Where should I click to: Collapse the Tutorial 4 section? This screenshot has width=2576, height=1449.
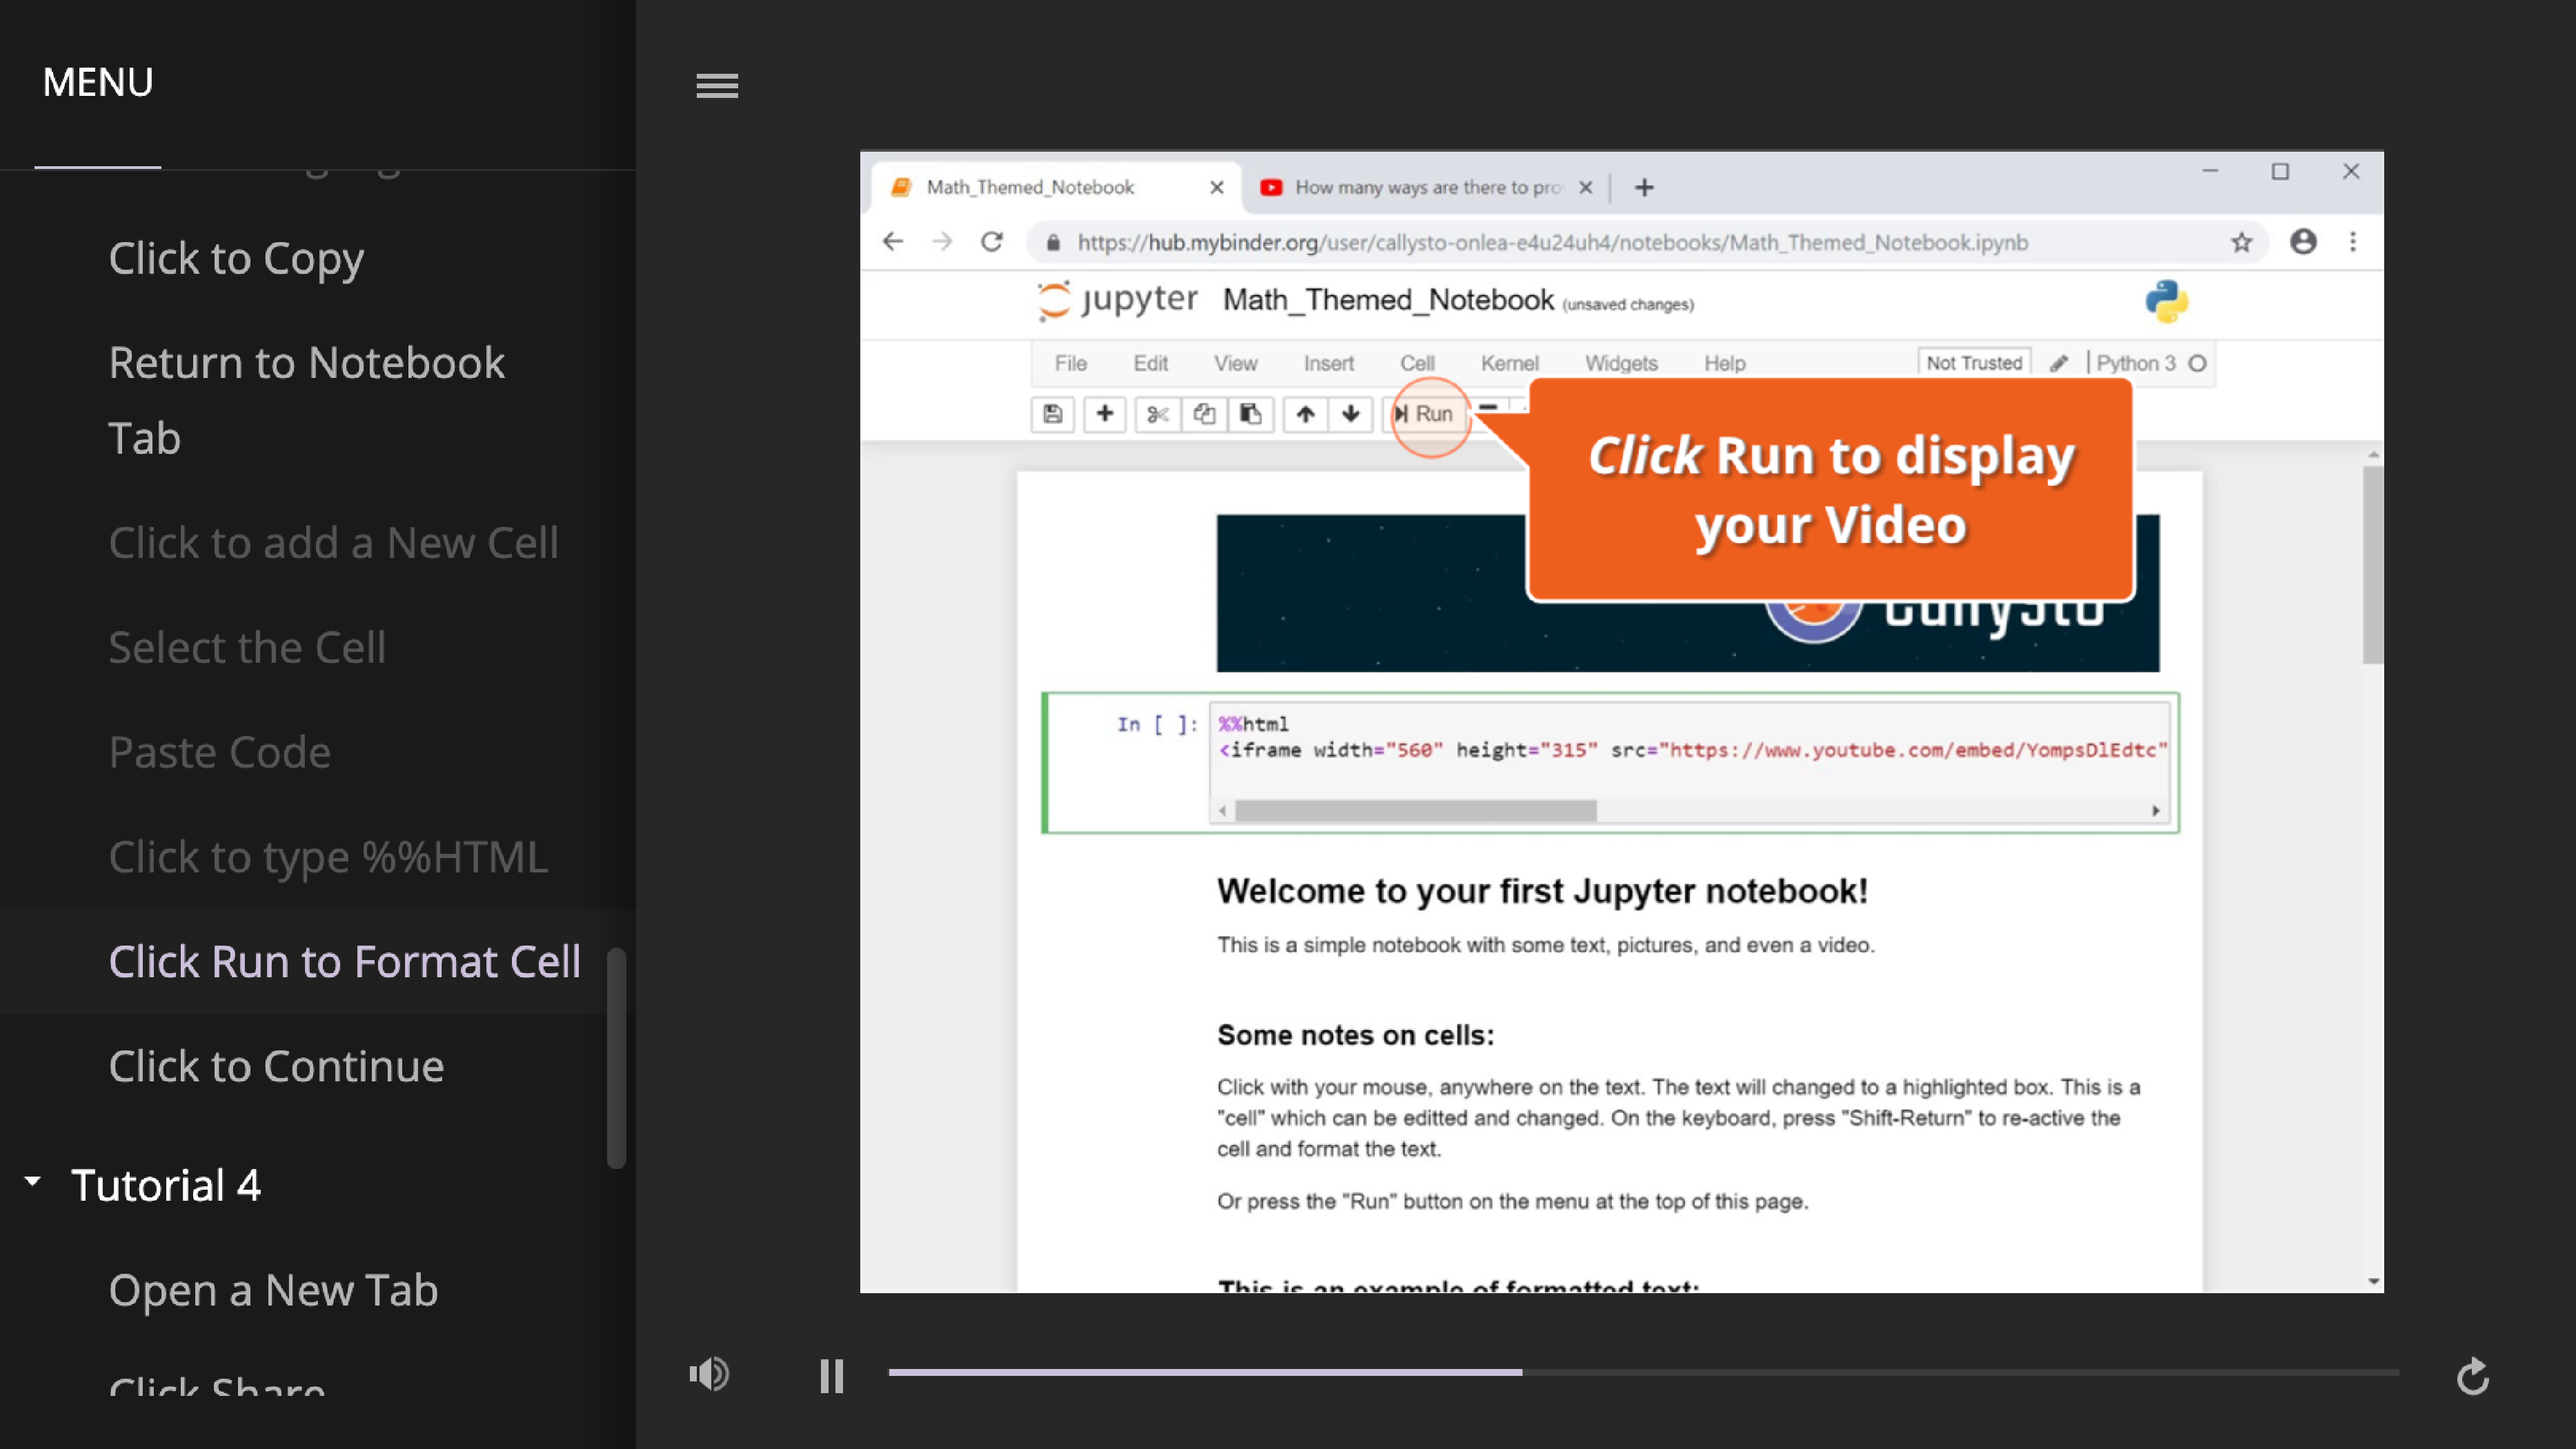click(33, 1183)
